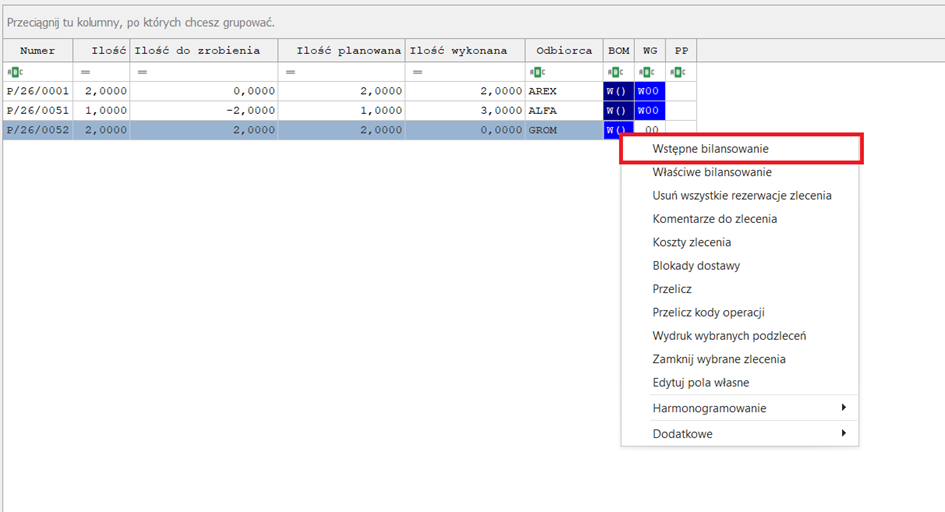Click the PP column filter operator icon
Image resolution: width=945 pixels, height=512 pixels.
[x=678, y=72]
